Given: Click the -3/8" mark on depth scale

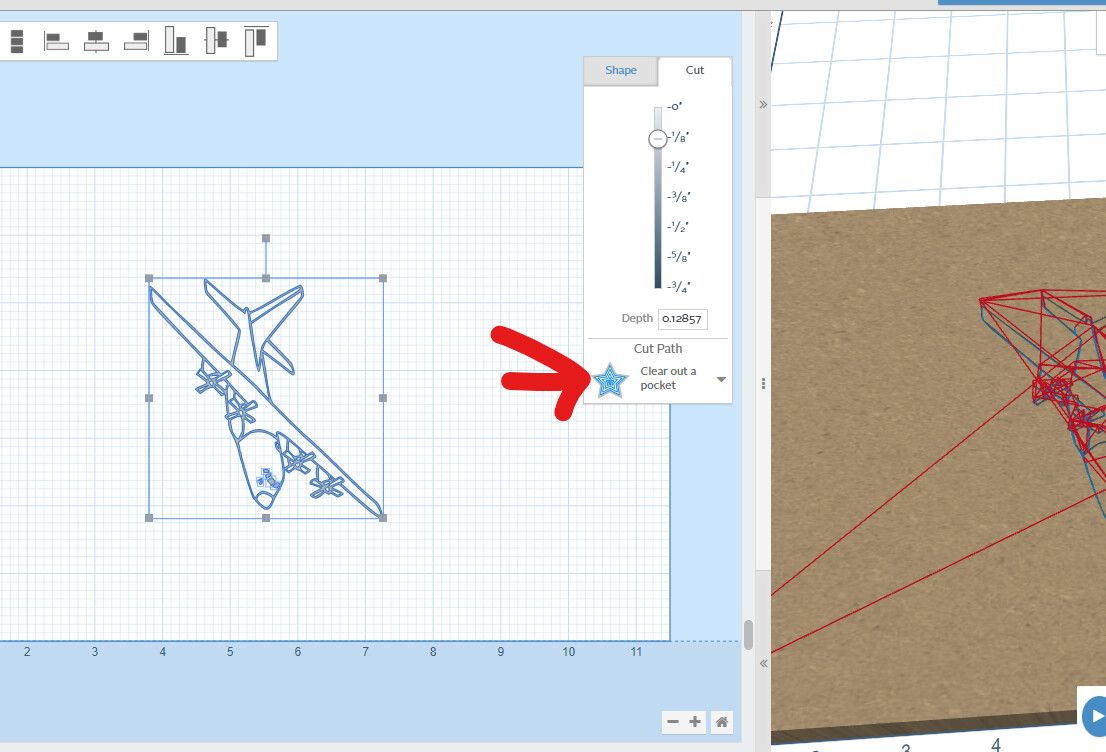Looking at the screenshot, I should tap(679, 197).
